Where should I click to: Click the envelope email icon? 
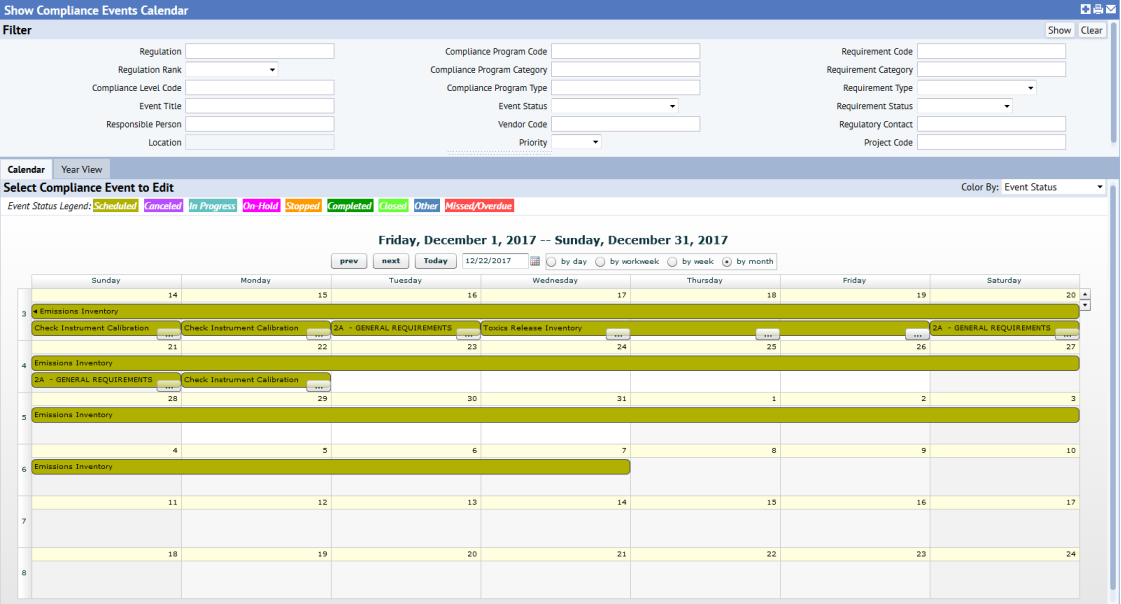click(x=1111, y=9)
